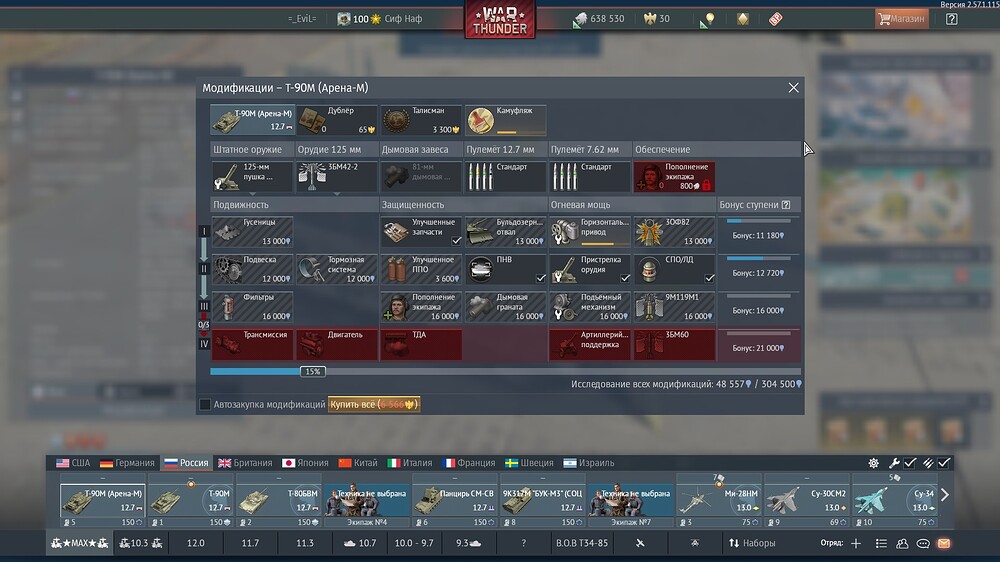Toggle the Улучшенные запчасти checkmark

pos(456,240)
